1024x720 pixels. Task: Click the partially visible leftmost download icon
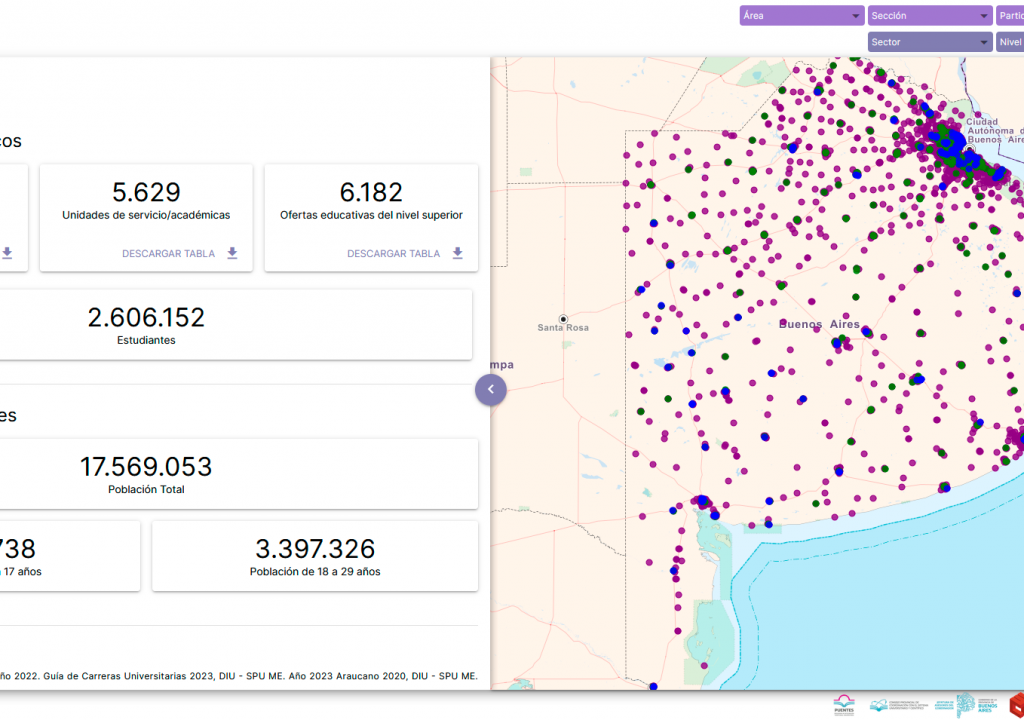pos(7,253)
